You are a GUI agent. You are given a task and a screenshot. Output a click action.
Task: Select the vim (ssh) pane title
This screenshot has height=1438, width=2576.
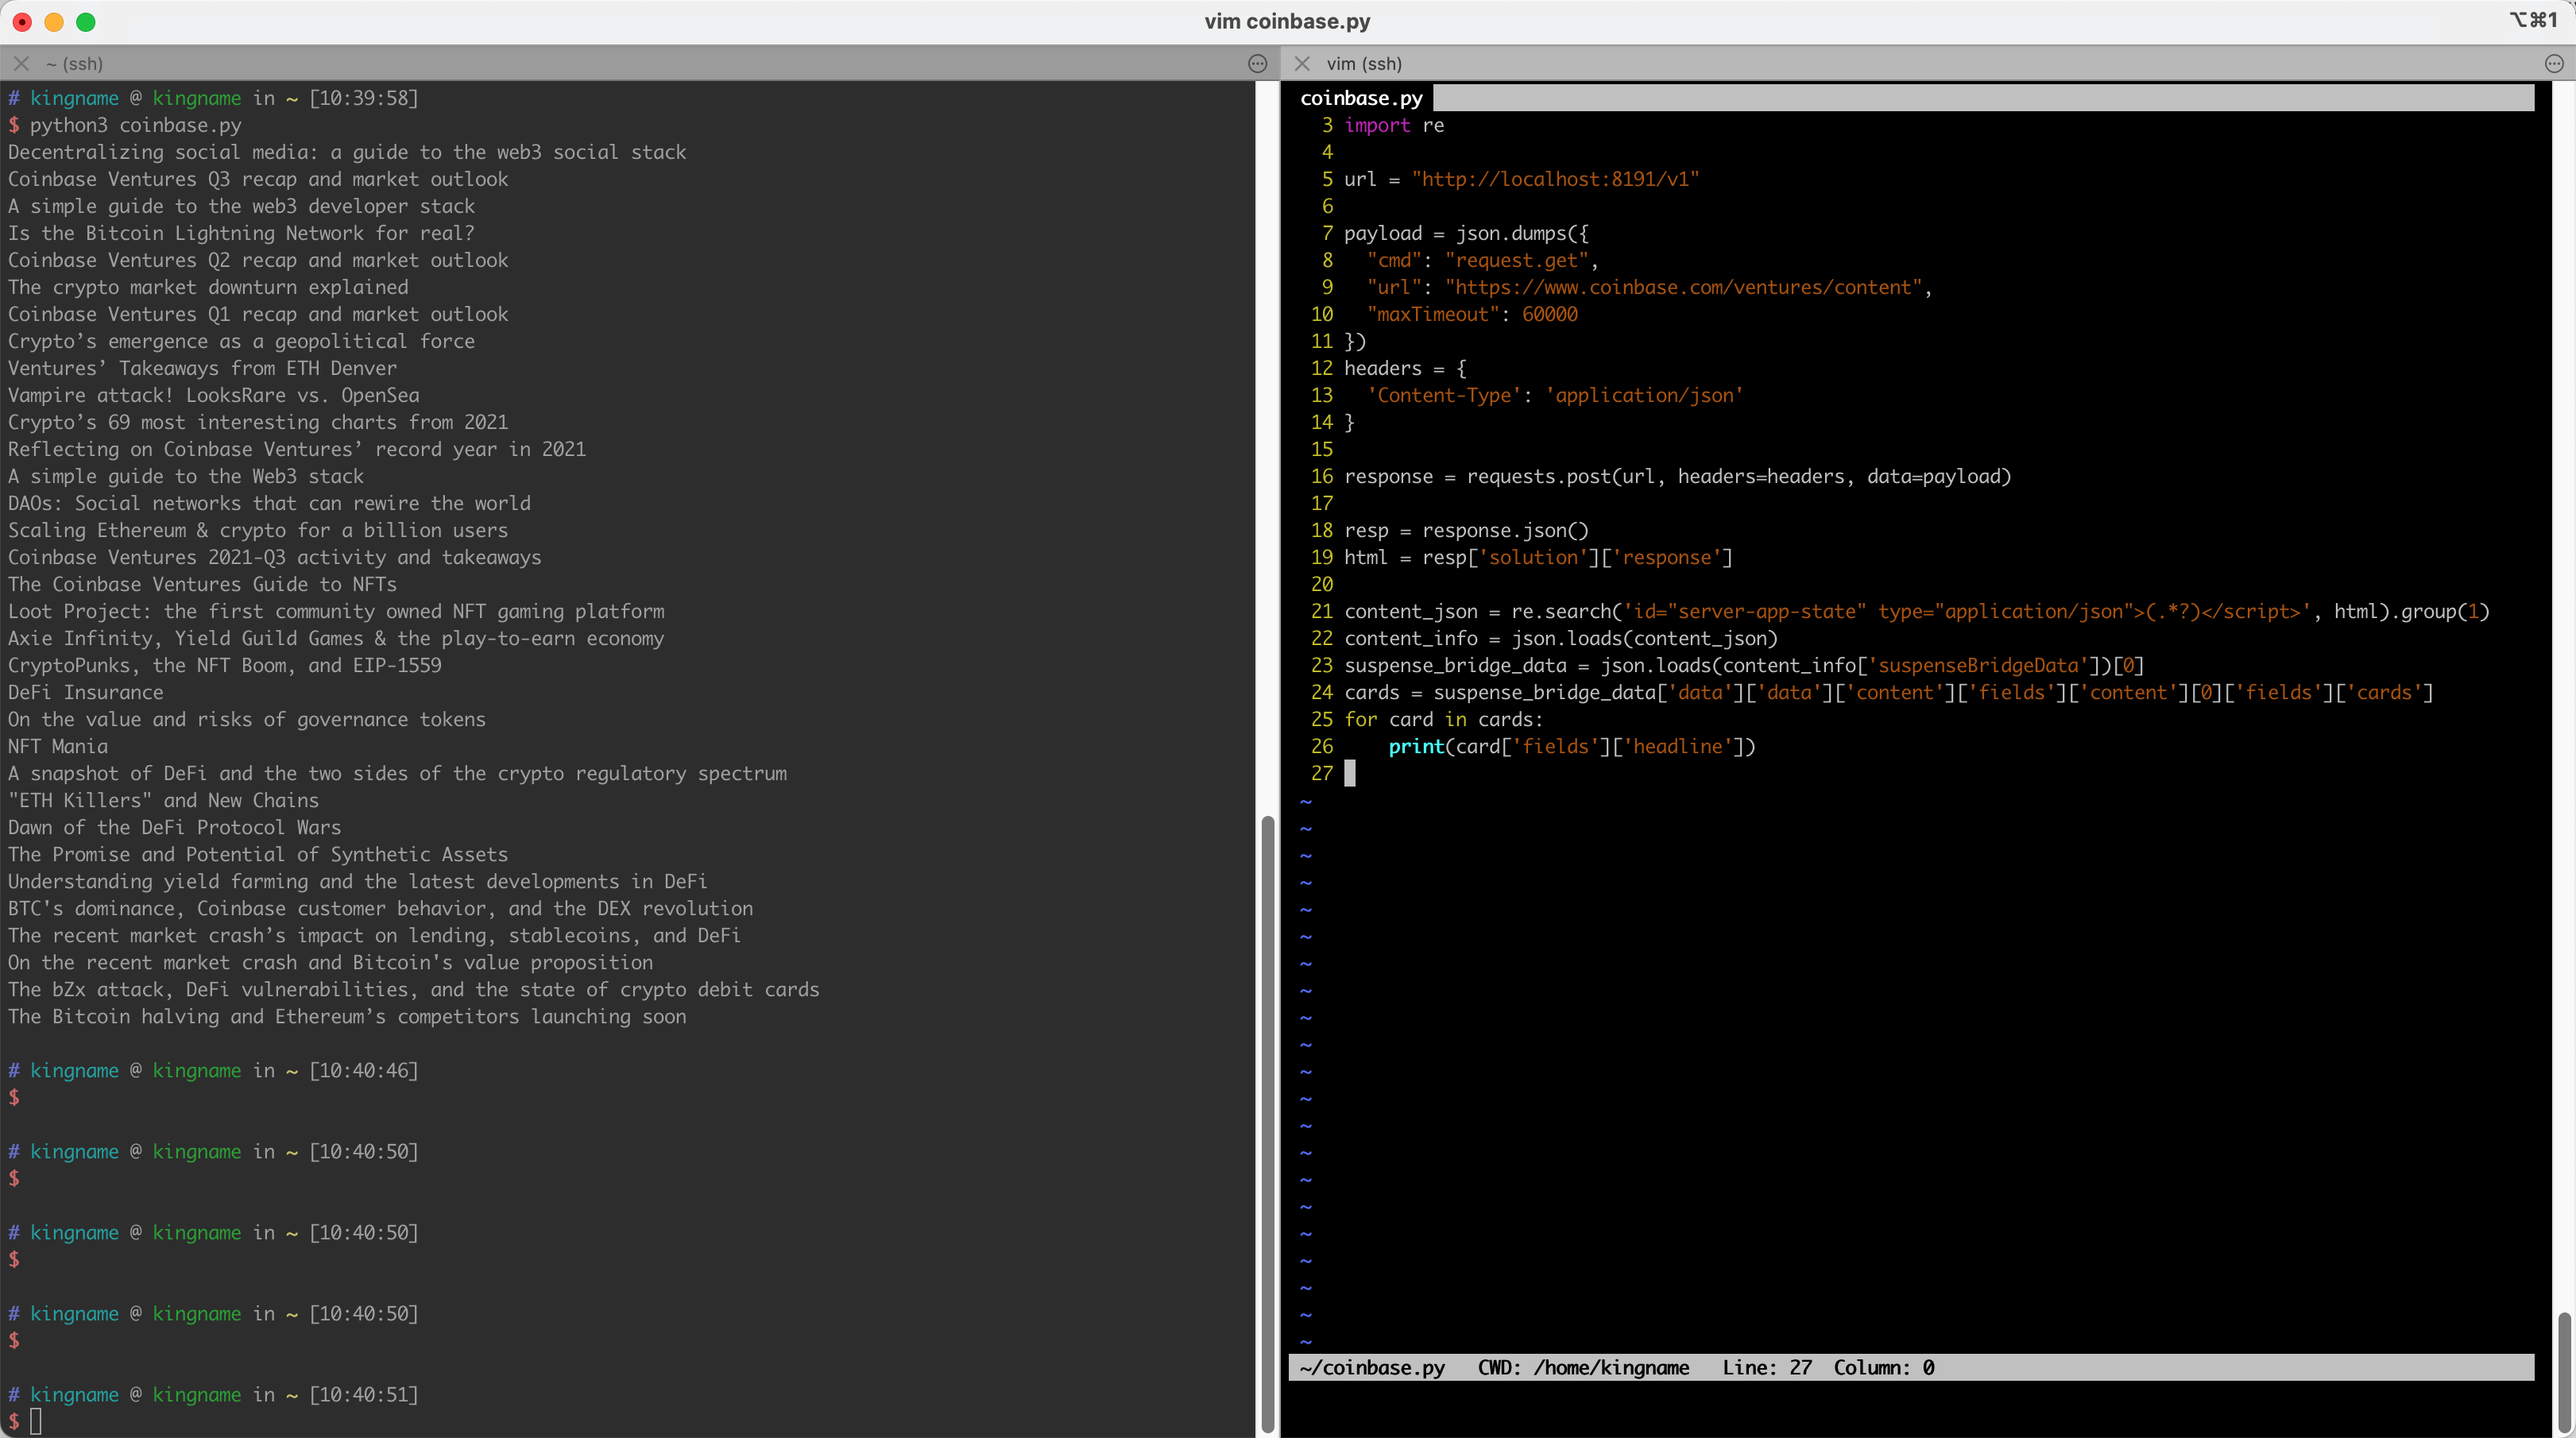(1363, 63)
